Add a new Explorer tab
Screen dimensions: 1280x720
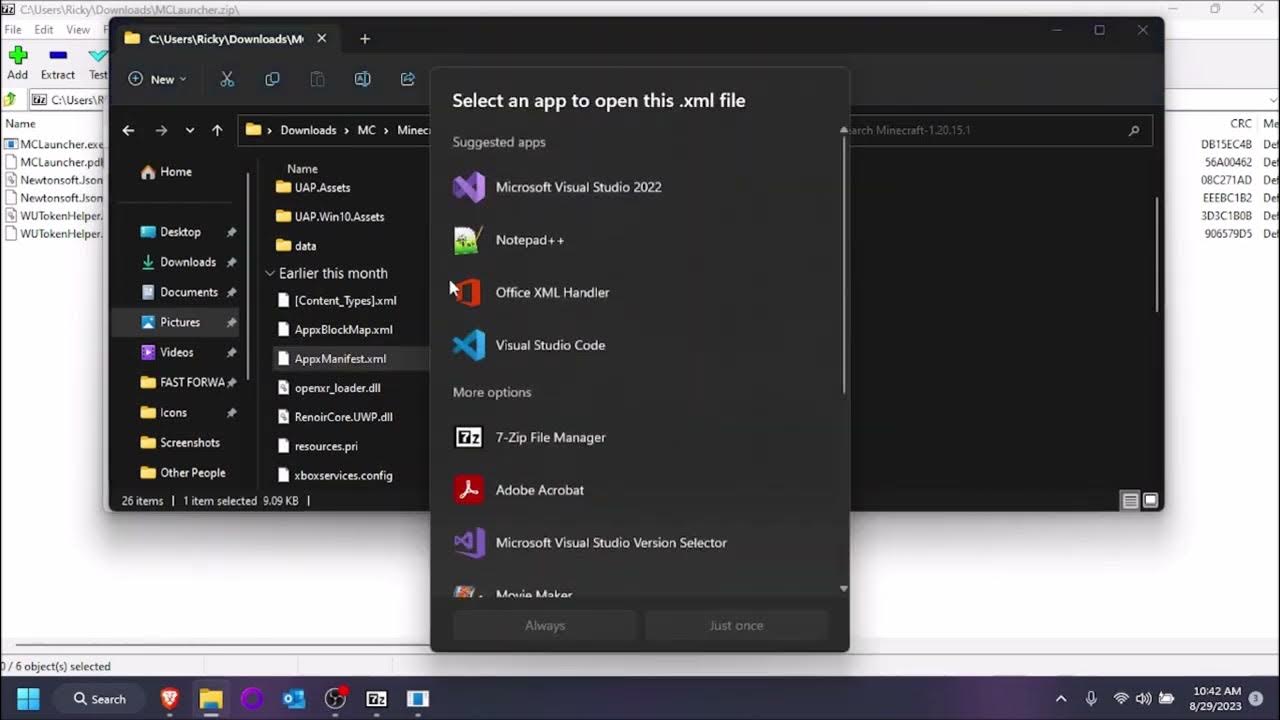click(365, 39)
